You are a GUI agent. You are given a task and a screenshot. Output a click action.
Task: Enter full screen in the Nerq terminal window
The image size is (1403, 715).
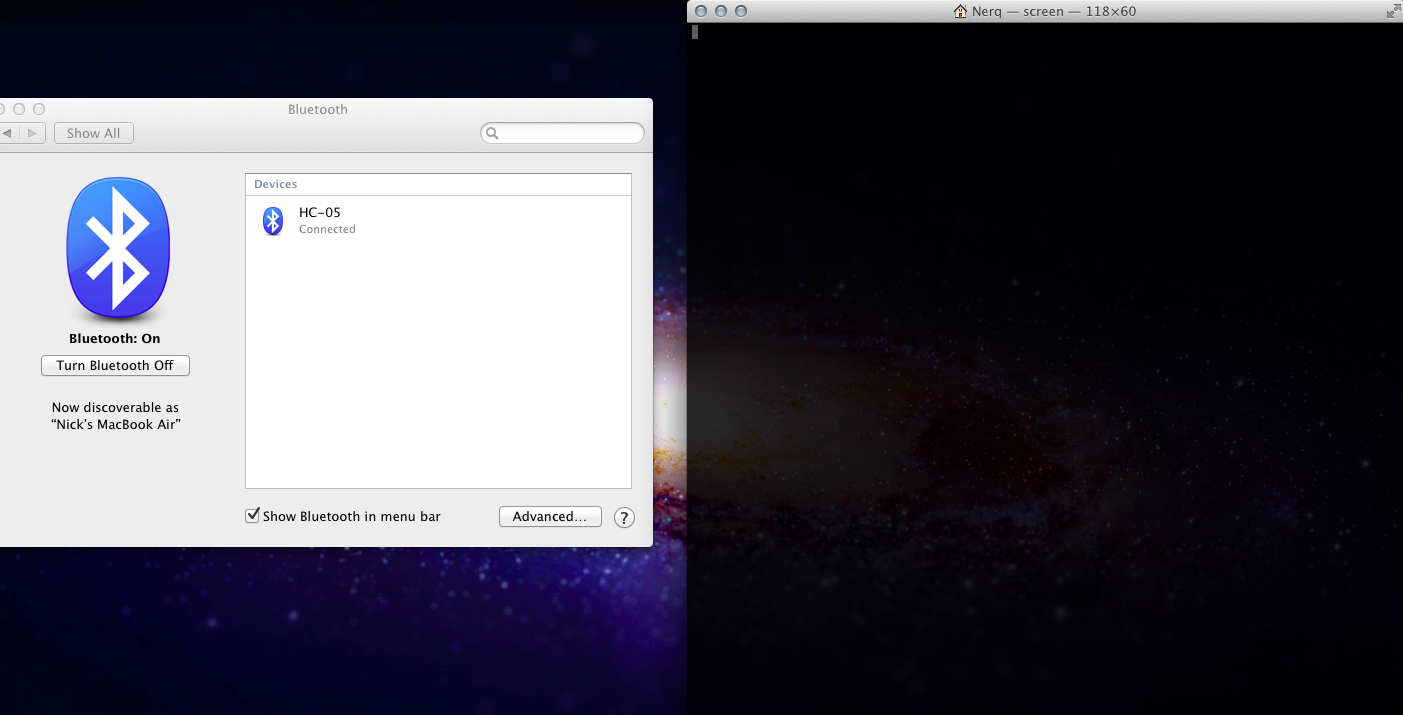pos(1393,11)
